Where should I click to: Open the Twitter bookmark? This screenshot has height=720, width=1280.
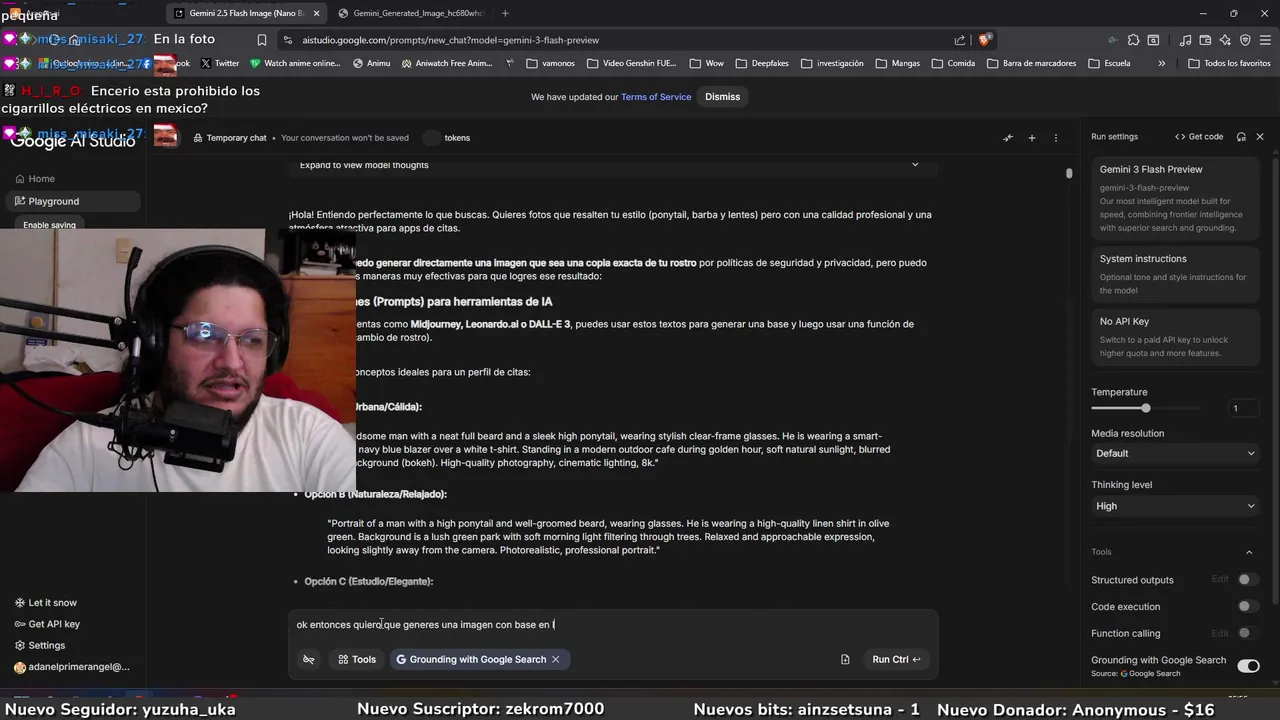(x=220, y=63)
